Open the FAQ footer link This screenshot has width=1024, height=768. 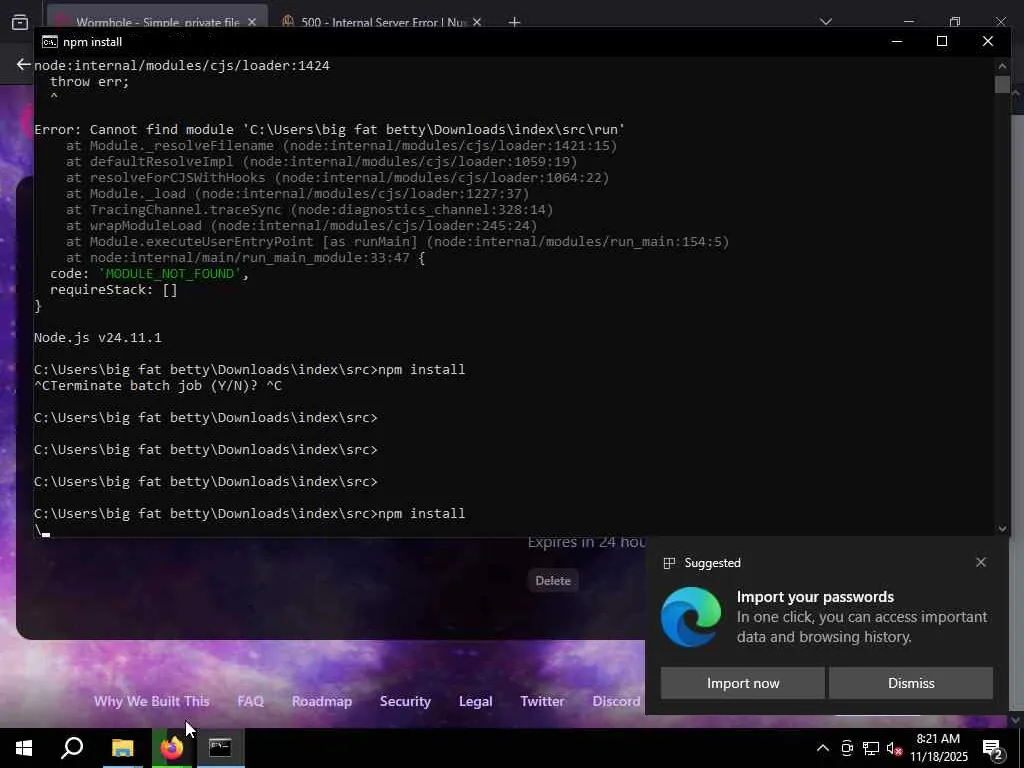point(250,701)
